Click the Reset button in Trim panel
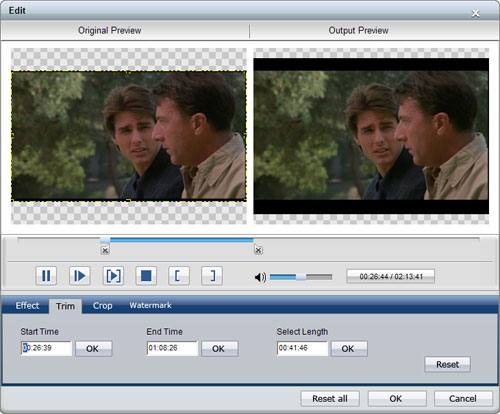 point(448,364)
